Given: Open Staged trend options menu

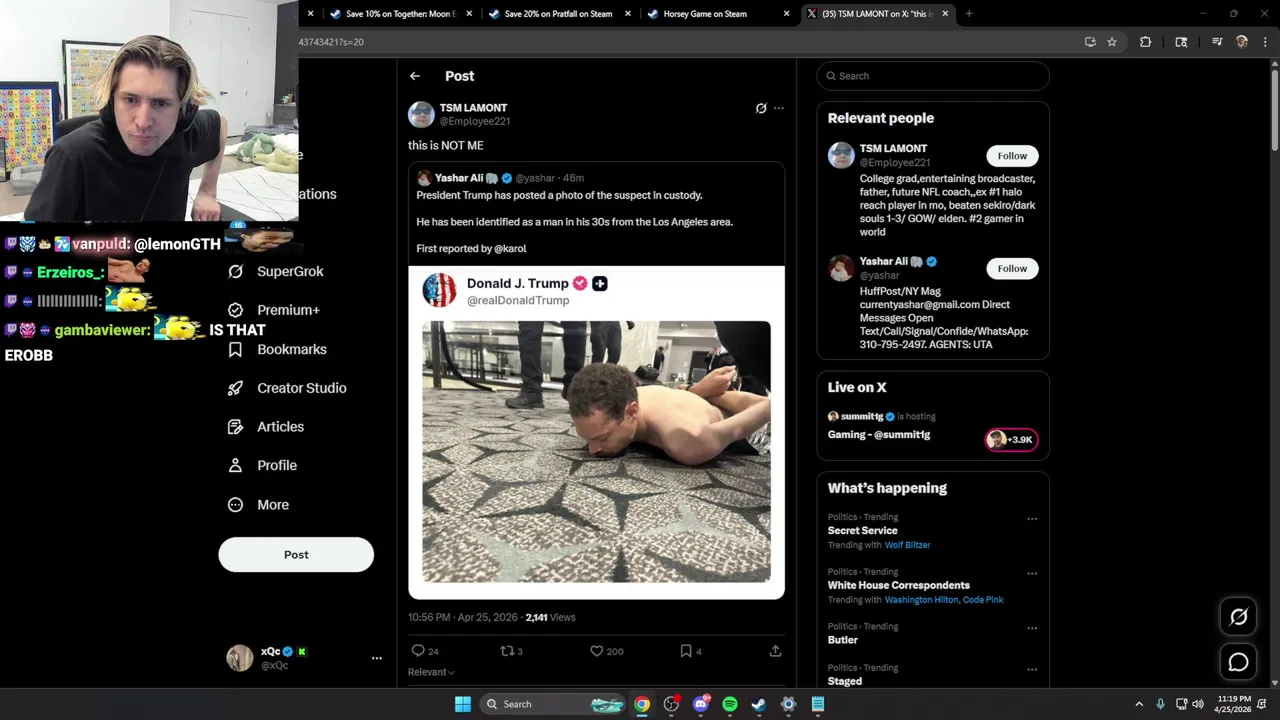Looking at the screenshot, I should point(1032,669).
